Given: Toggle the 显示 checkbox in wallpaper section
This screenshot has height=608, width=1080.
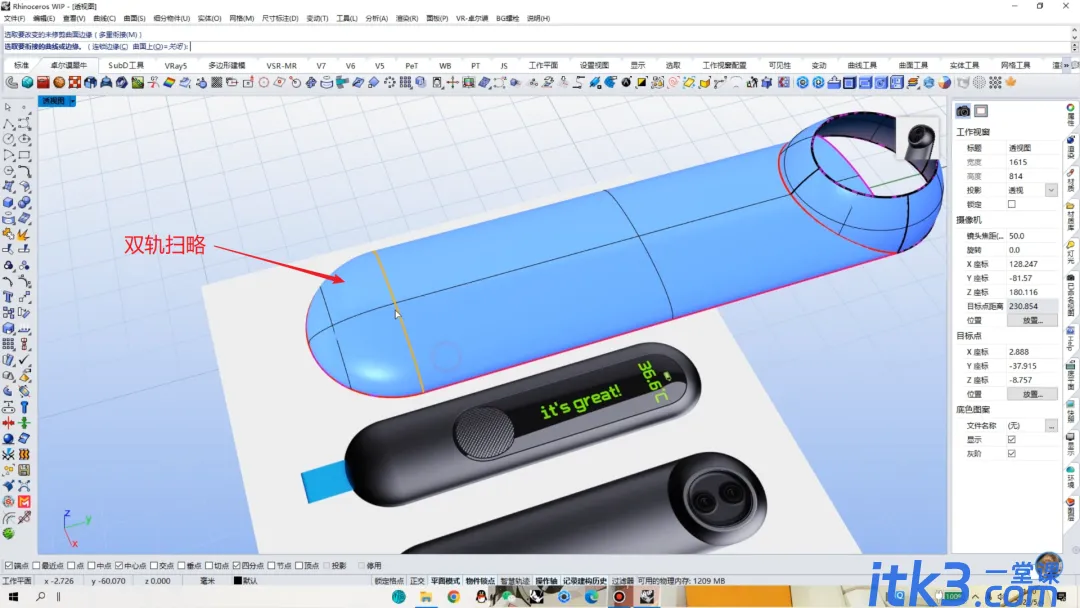Looking at the screenshot, I should pyautogui.click(x=1011, y=439).
